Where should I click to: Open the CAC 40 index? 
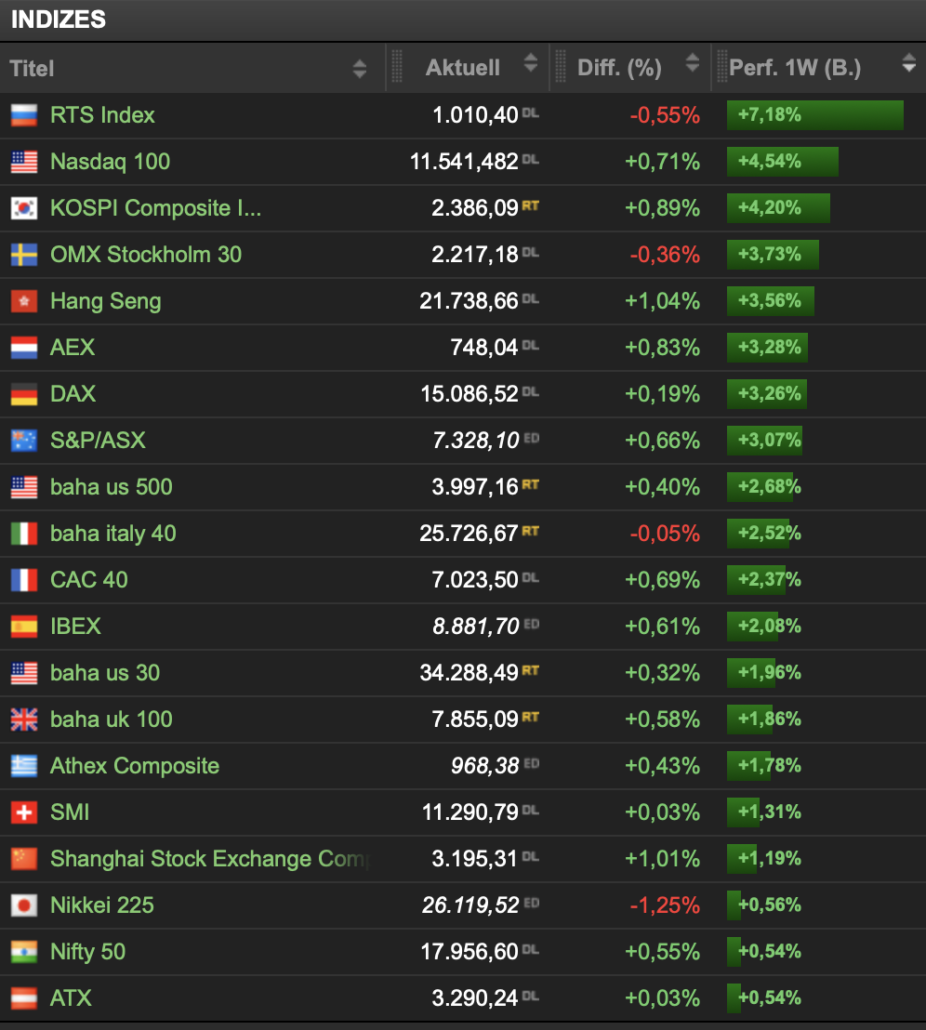[89, 580]
